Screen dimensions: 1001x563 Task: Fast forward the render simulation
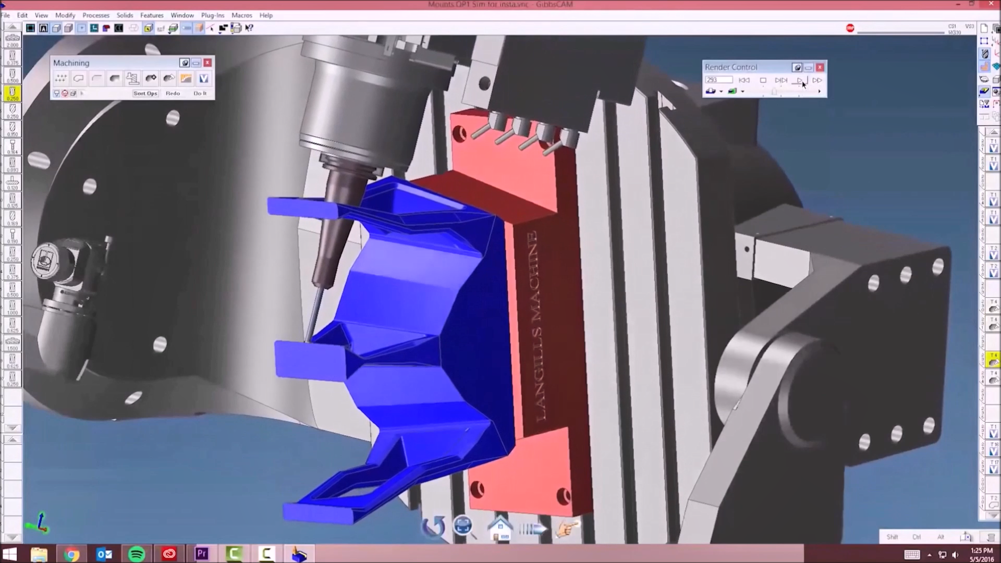point(817,80)
